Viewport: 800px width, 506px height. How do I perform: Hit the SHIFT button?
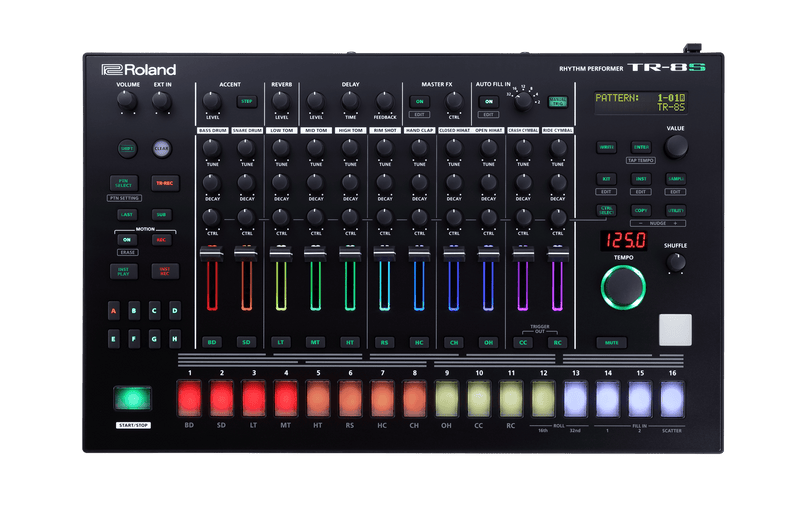127,148
